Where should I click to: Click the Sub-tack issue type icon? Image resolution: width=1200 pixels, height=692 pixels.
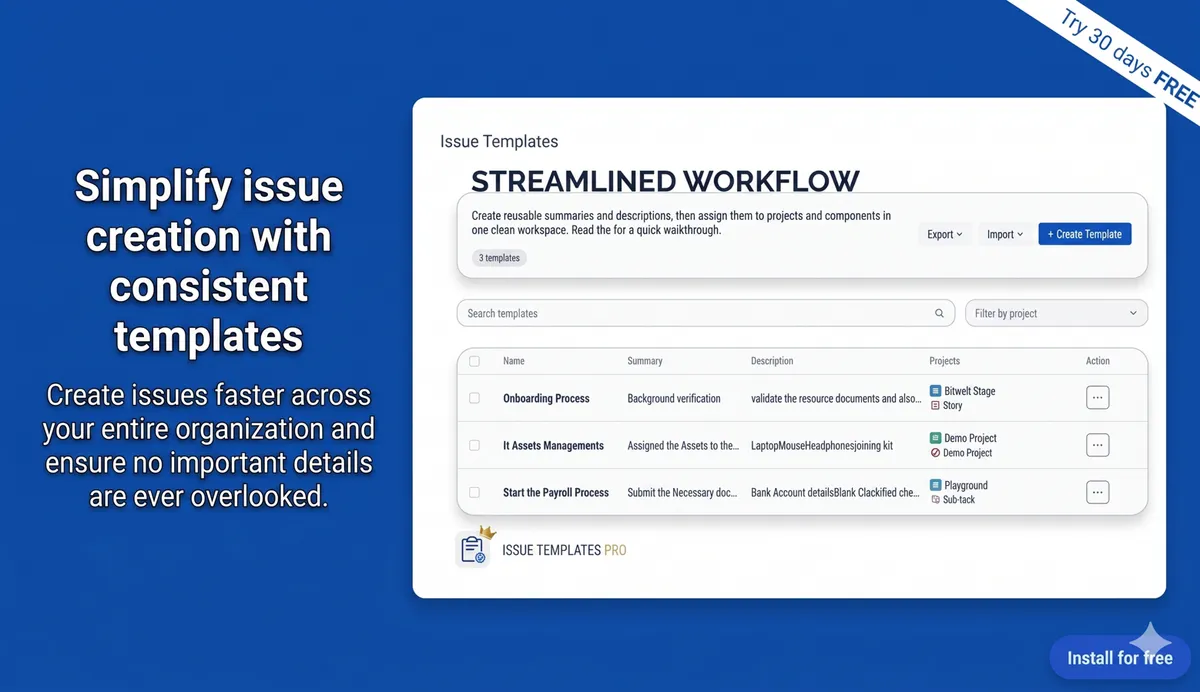tap(935, 499)
